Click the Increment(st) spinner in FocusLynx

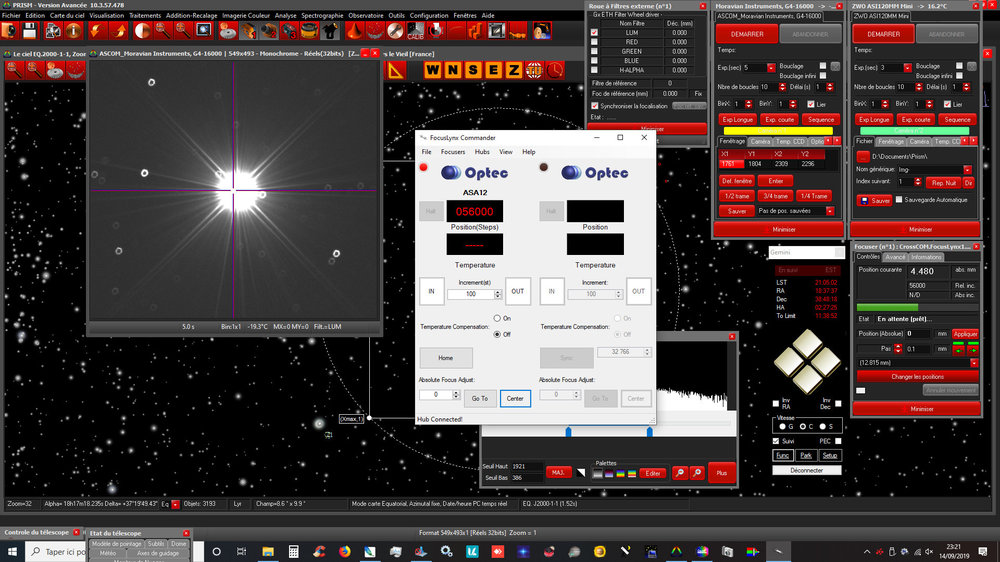tap(498, 294)
